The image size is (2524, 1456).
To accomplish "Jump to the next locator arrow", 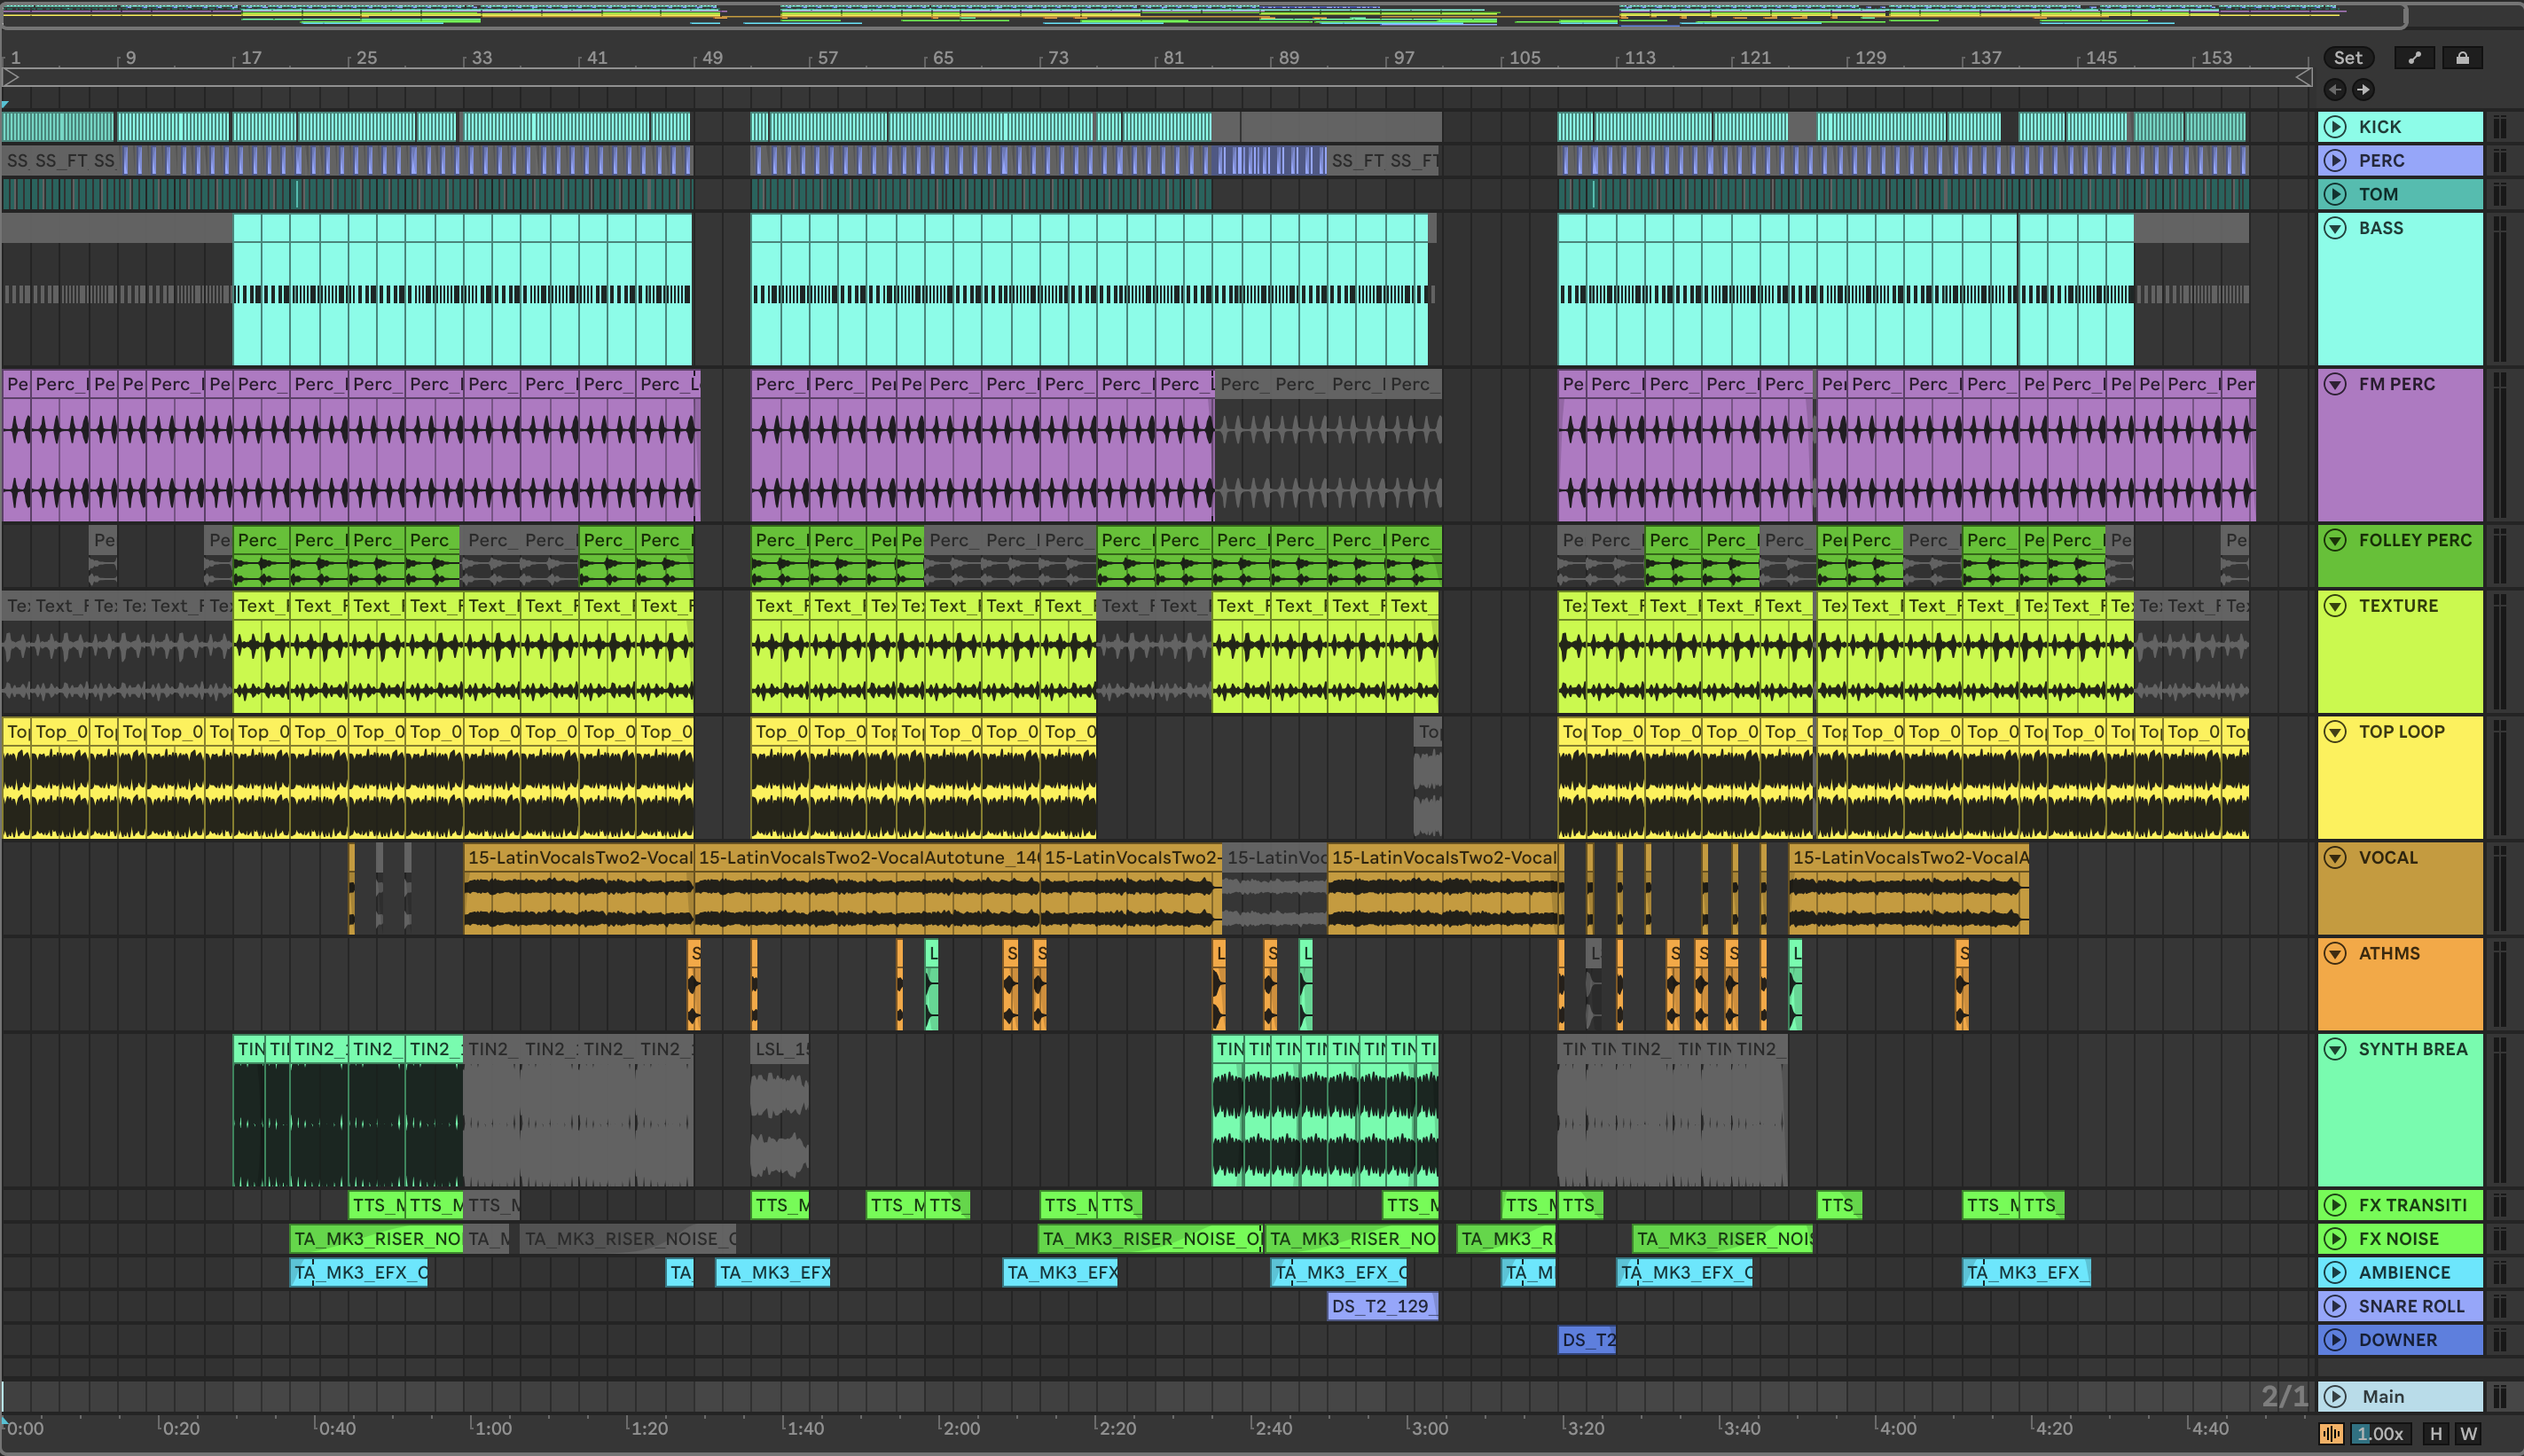I will (x=2363, y=90).
